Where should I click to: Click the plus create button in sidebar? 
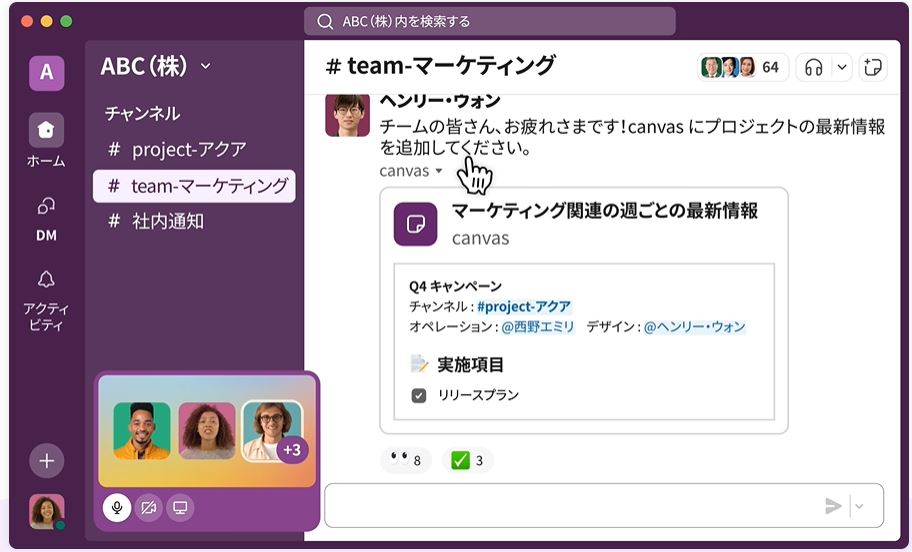pos(47,461)
